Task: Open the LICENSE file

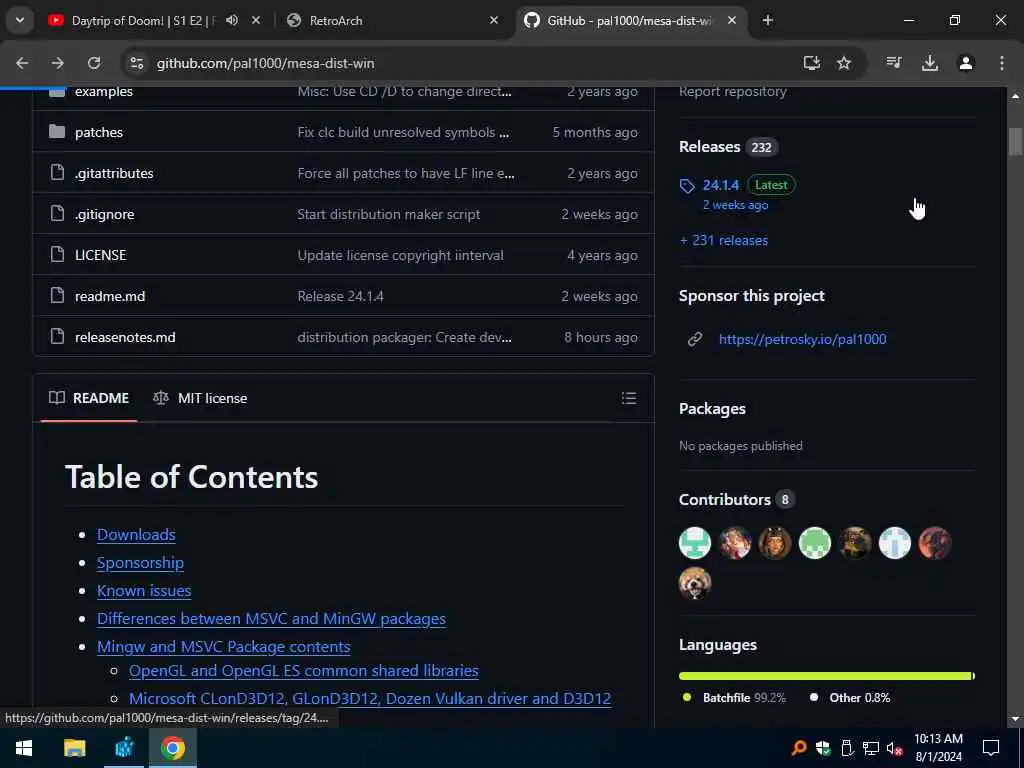Action: (x=101, y=255)
